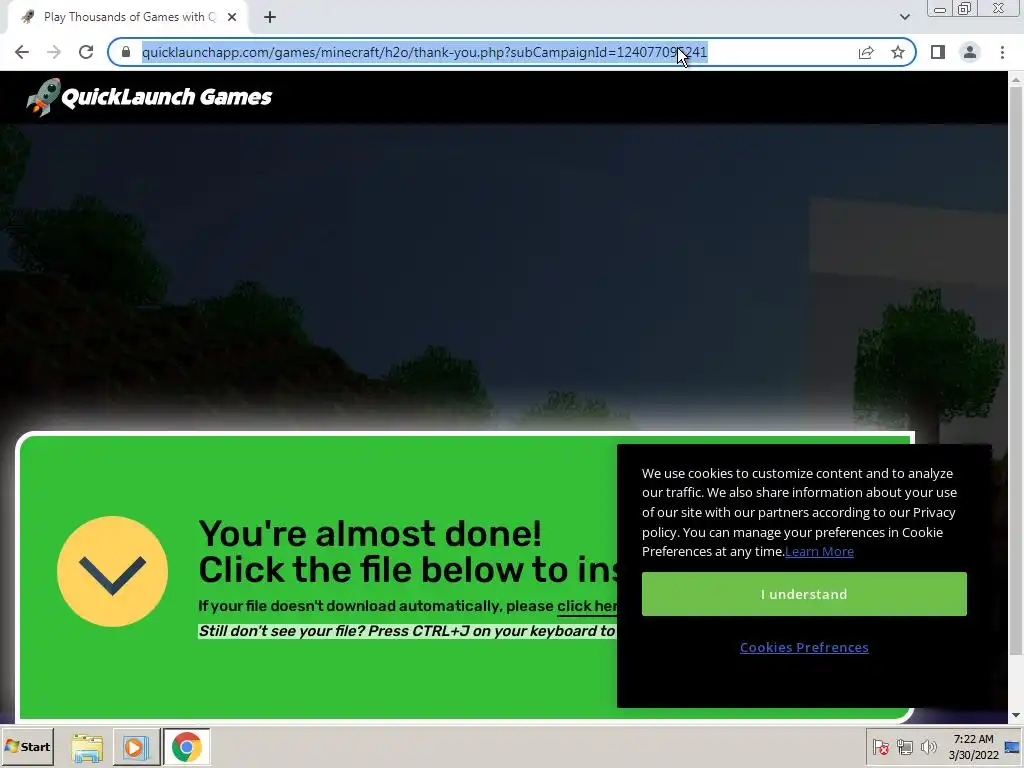1024x768 pixels.
Task: Click the QuickLaunch Games rocket logo
Action: (44, 97)
